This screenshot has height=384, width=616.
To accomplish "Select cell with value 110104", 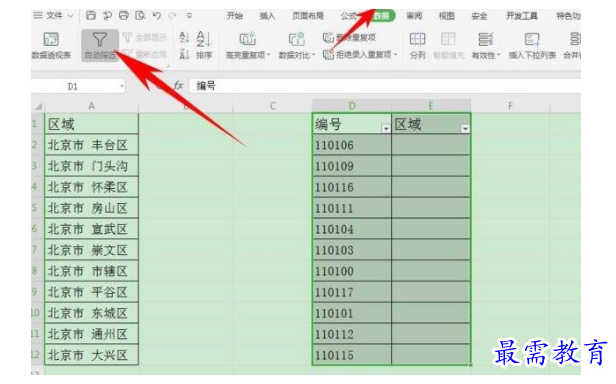I will 352,229.
